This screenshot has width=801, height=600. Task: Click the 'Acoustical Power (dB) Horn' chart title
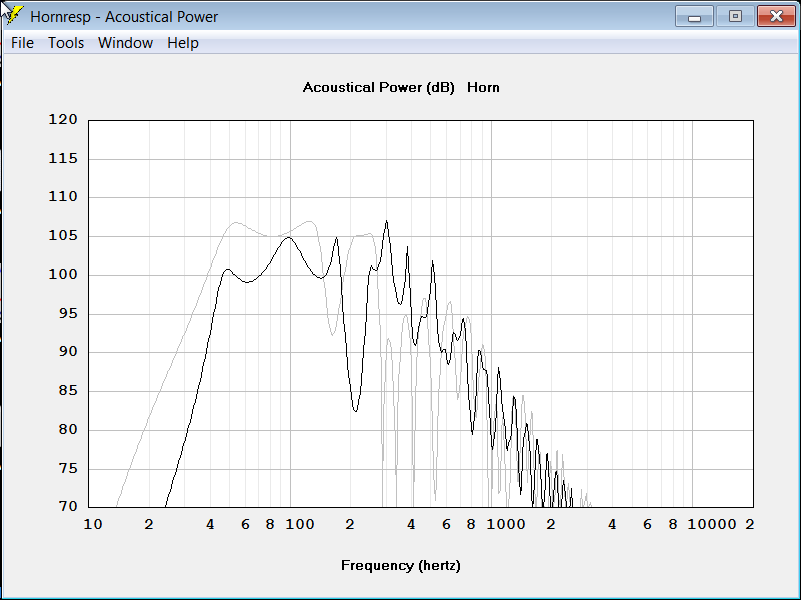pos(401,87)
